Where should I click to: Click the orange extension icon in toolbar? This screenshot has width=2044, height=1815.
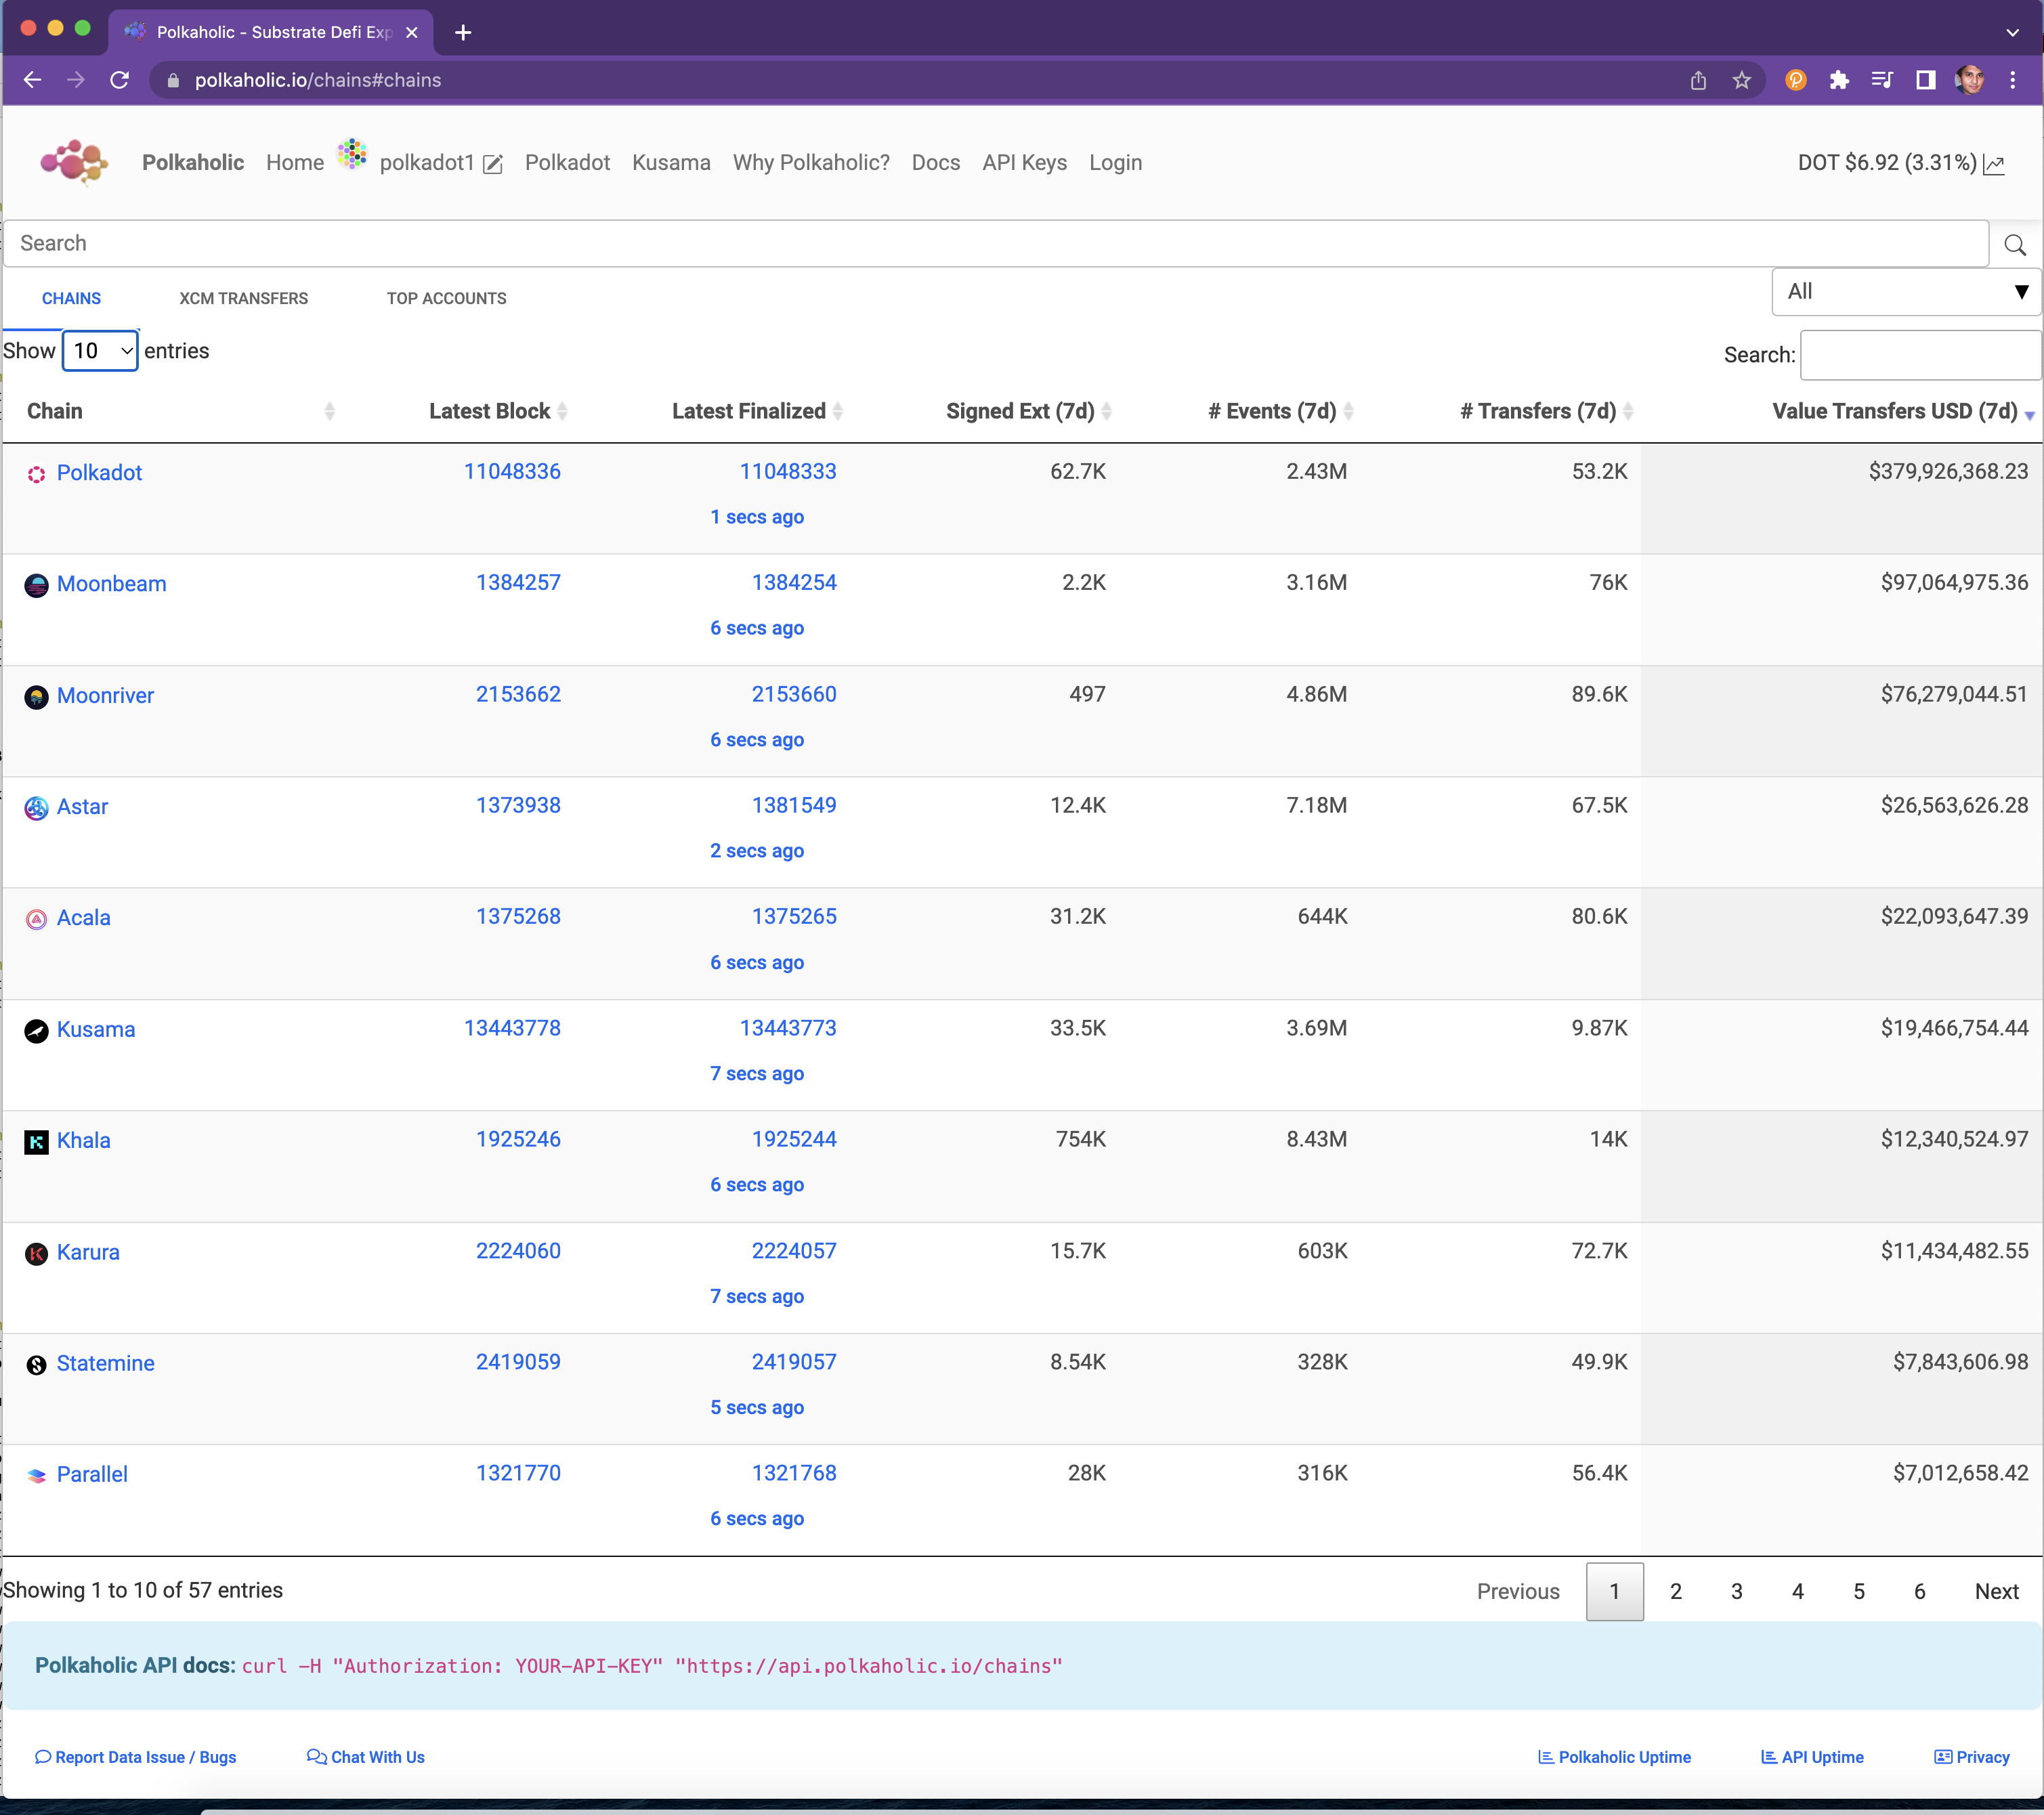(x=1796, y=80)
